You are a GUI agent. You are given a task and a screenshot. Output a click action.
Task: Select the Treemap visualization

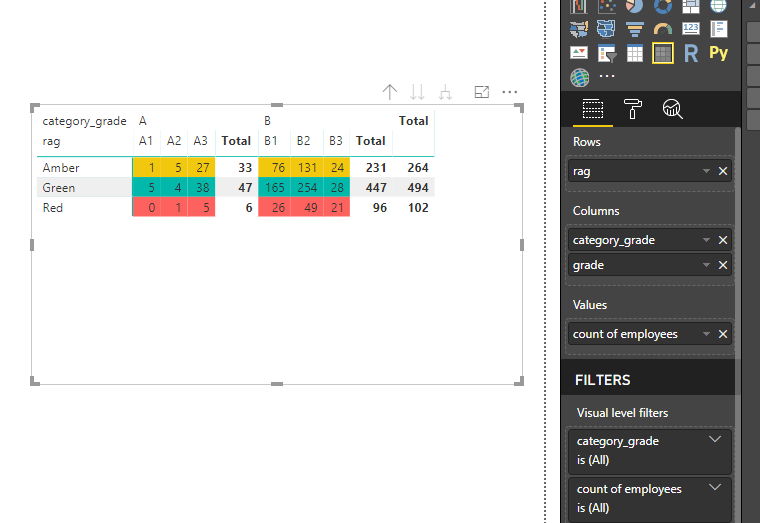point(691,6)
